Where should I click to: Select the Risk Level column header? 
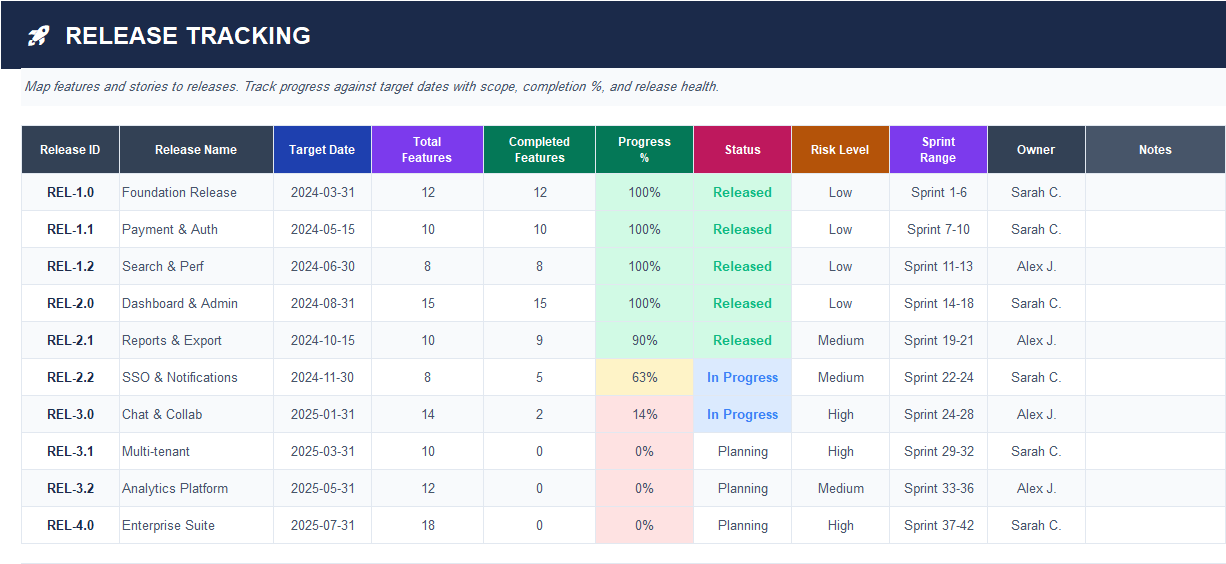point(840,150)
